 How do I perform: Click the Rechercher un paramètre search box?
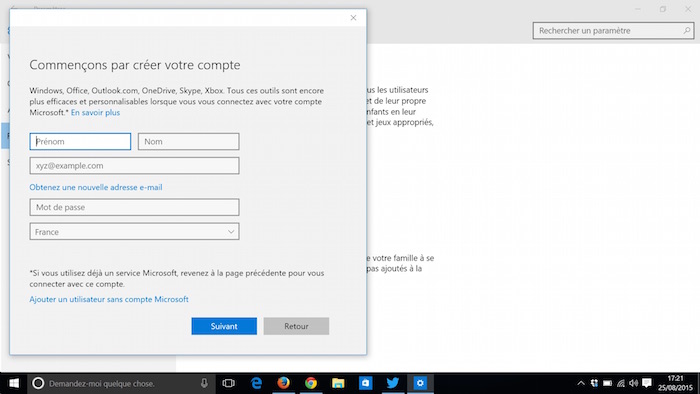613,31
